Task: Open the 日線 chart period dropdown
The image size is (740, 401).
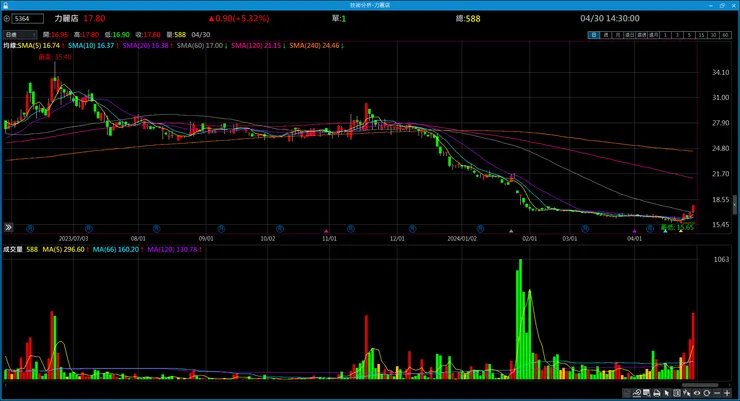Action: [x=20, y=35]
